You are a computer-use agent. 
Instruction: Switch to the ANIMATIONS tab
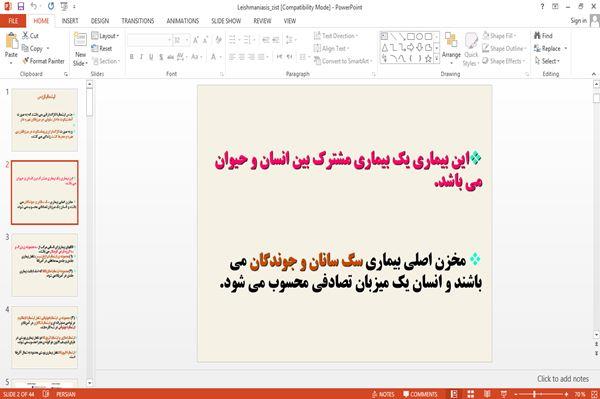(x=183, y=21)
